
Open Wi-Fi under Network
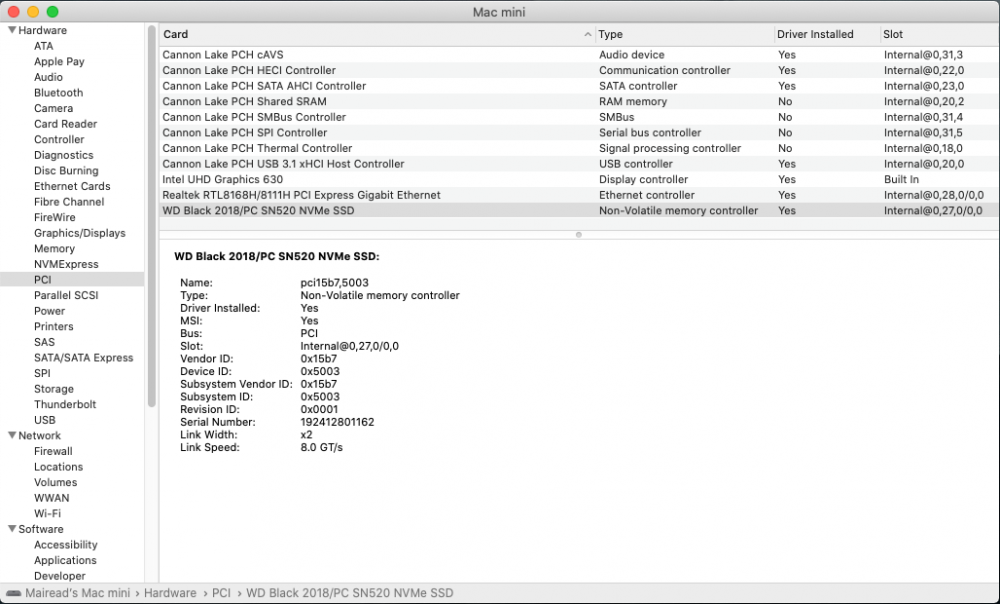point(48,513)
